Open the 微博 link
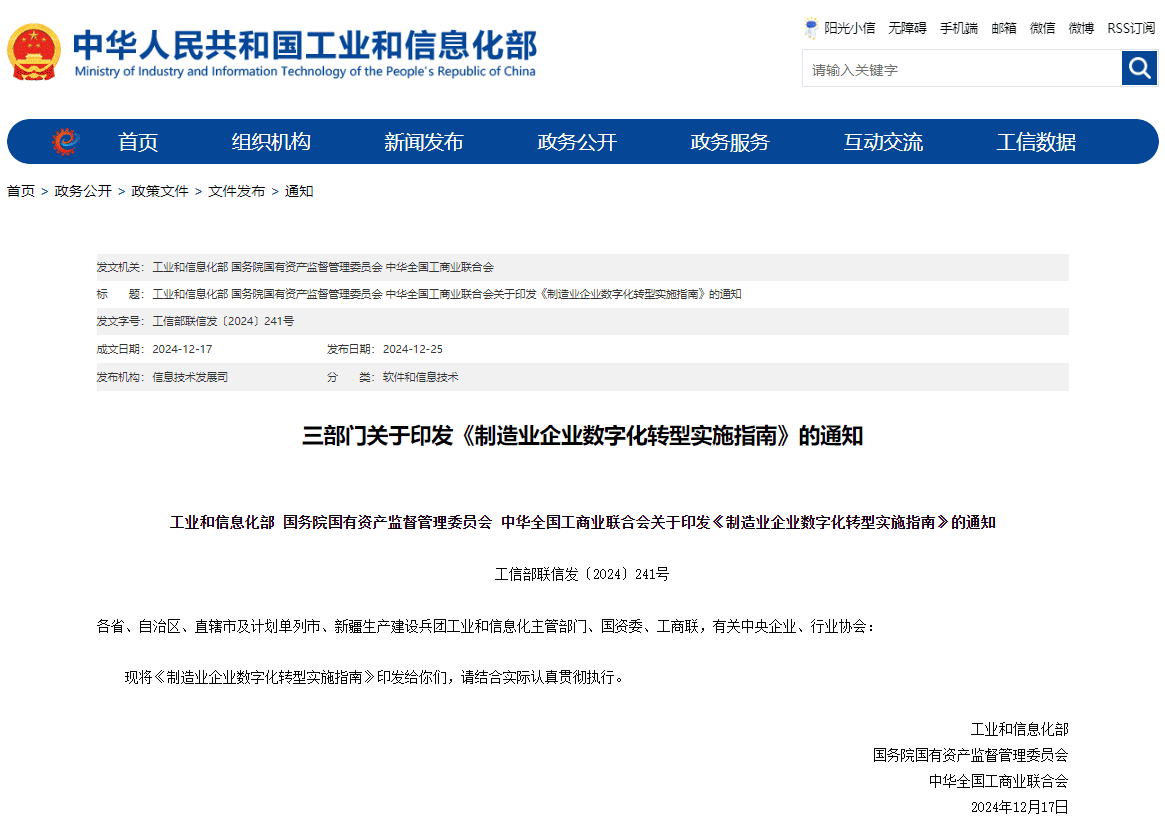This screenshot has width=1165, height=834. [x=1081, y=28]
